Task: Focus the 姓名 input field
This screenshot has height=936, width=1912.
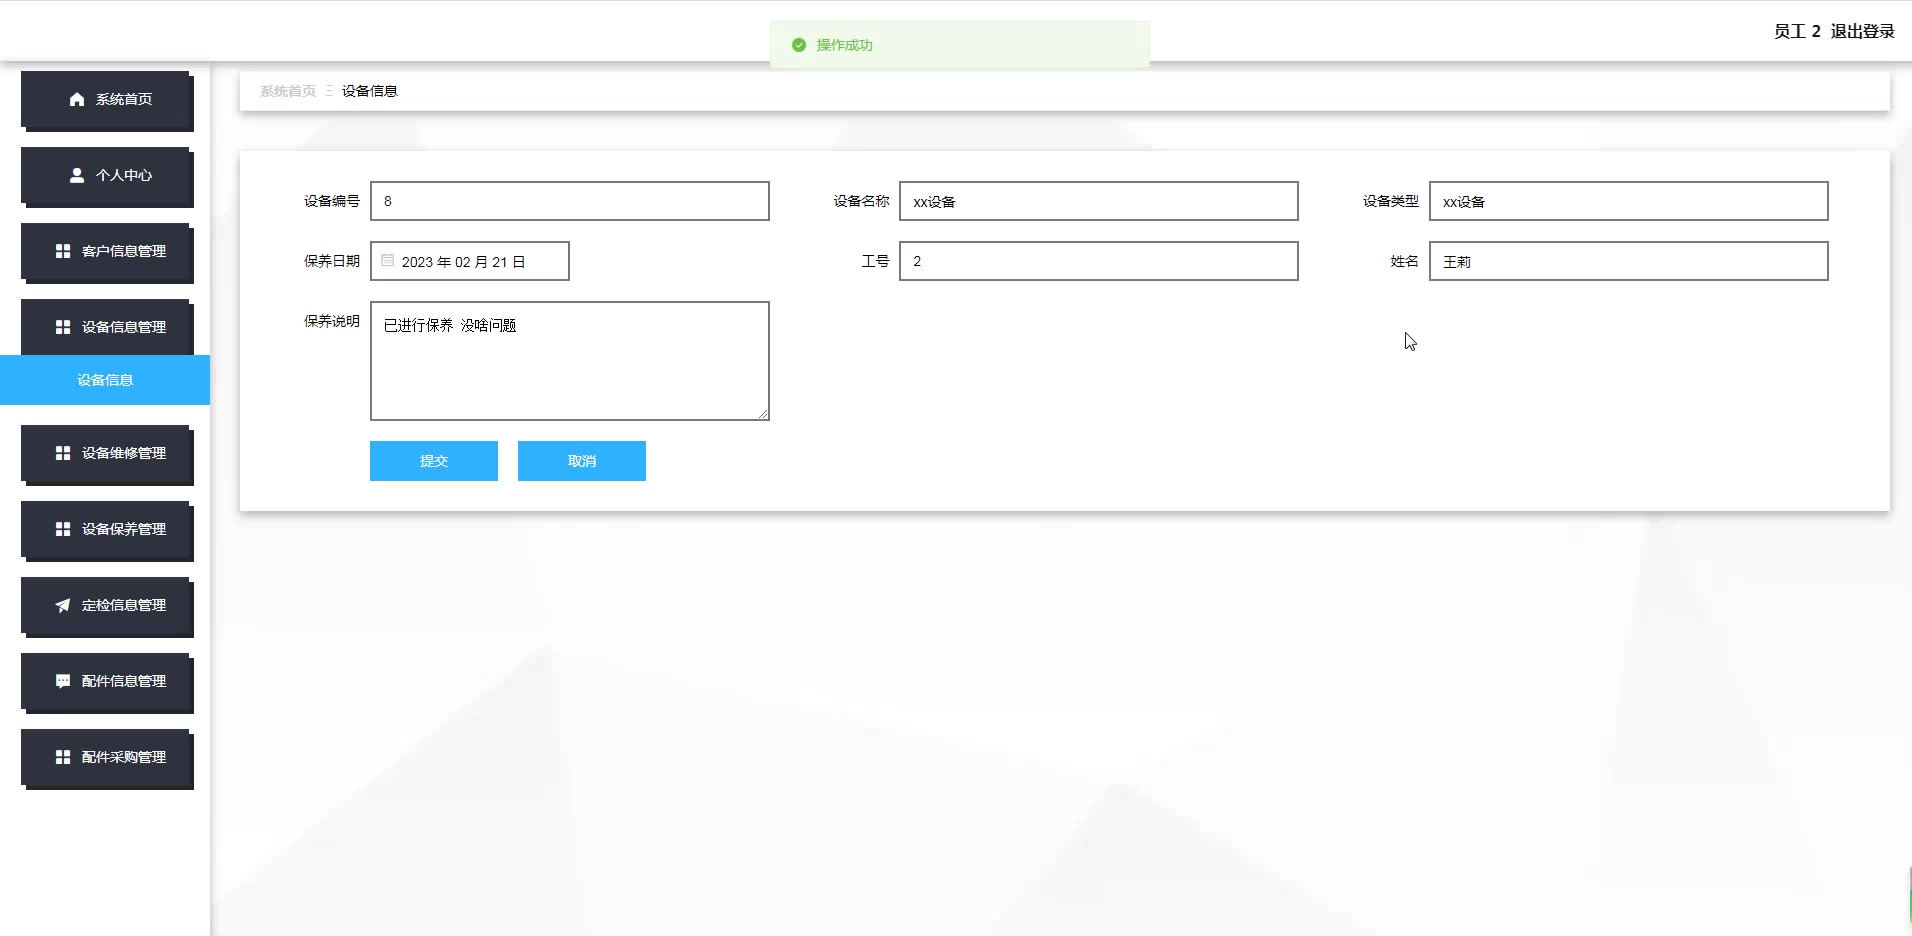Action: (1629, 261)
